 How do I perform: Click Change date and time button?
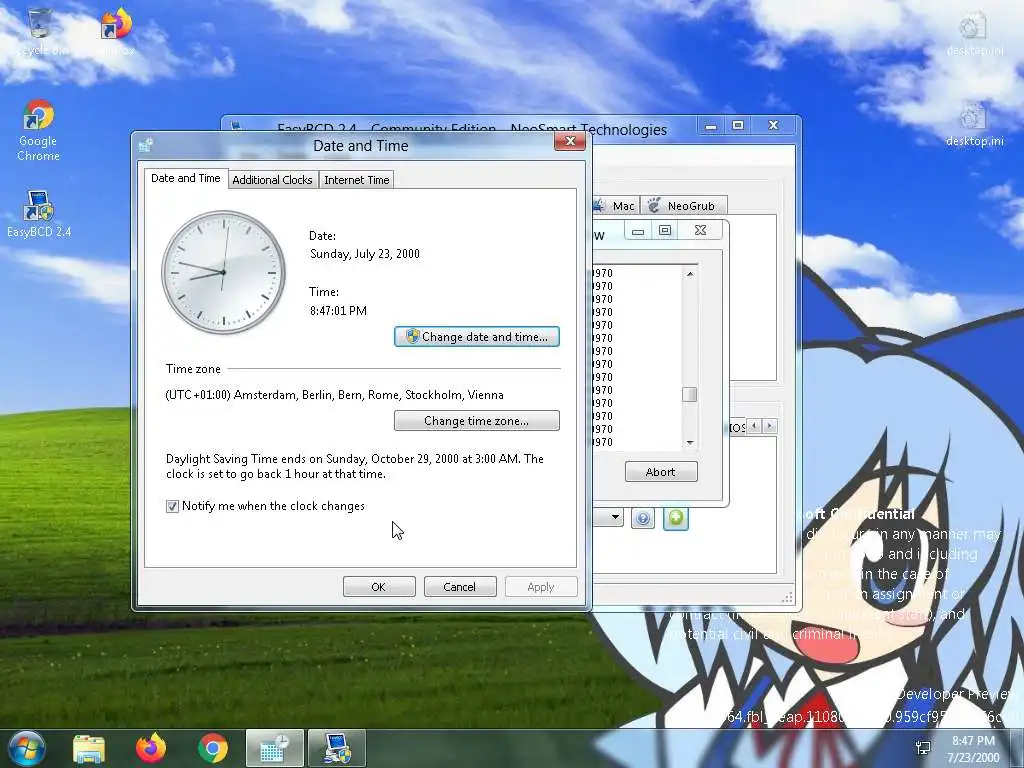[477, 337]
